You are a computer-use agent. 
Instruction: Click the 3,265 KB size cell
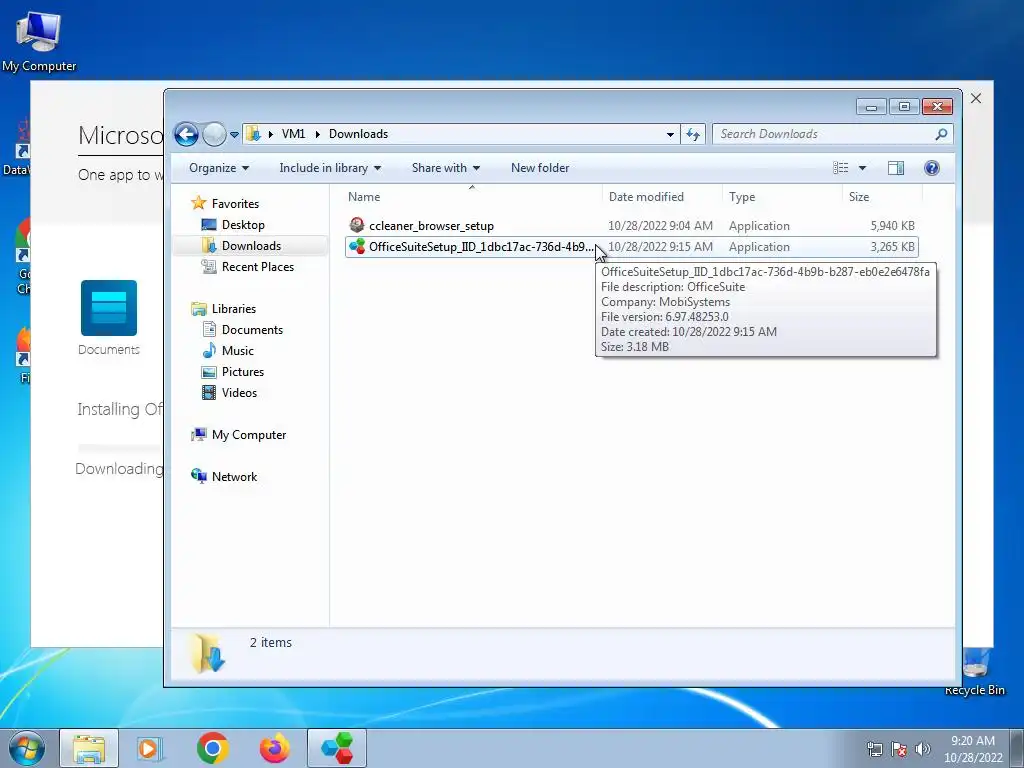(x=892, y=247)
